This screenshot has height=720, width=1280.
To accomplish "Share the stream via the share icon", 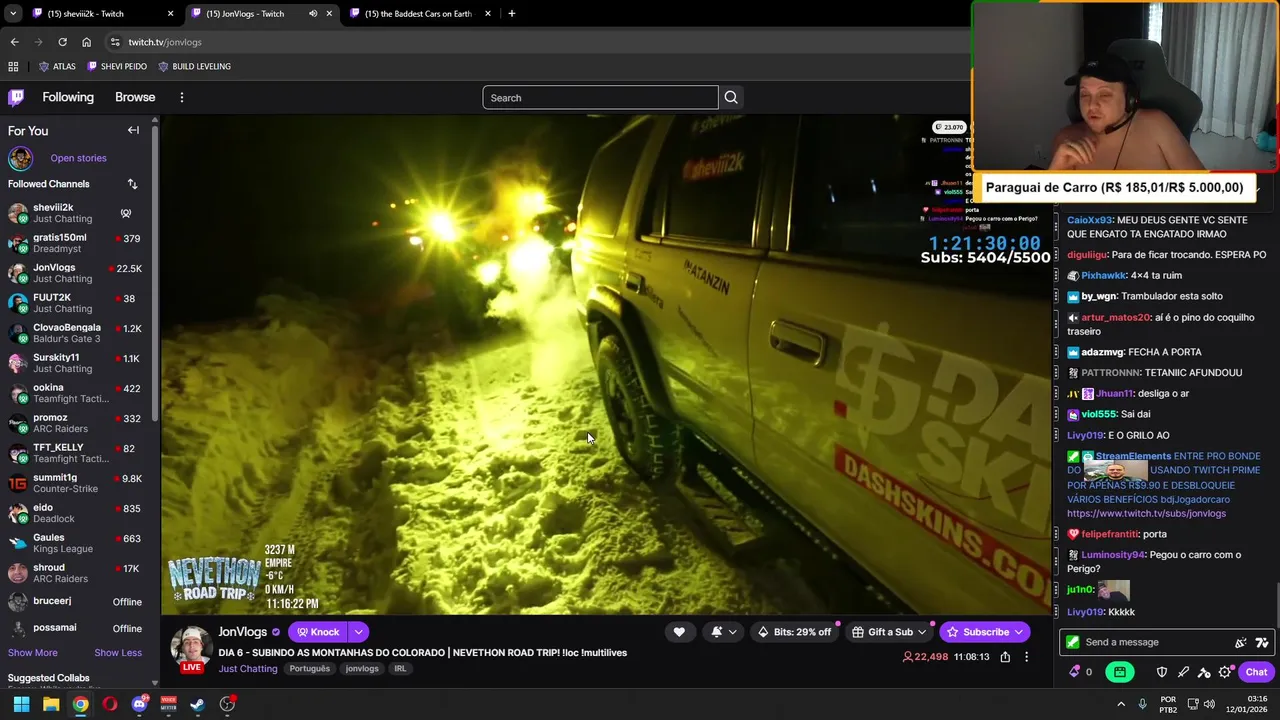I will pyautogui.click(x=1005, y=657).
